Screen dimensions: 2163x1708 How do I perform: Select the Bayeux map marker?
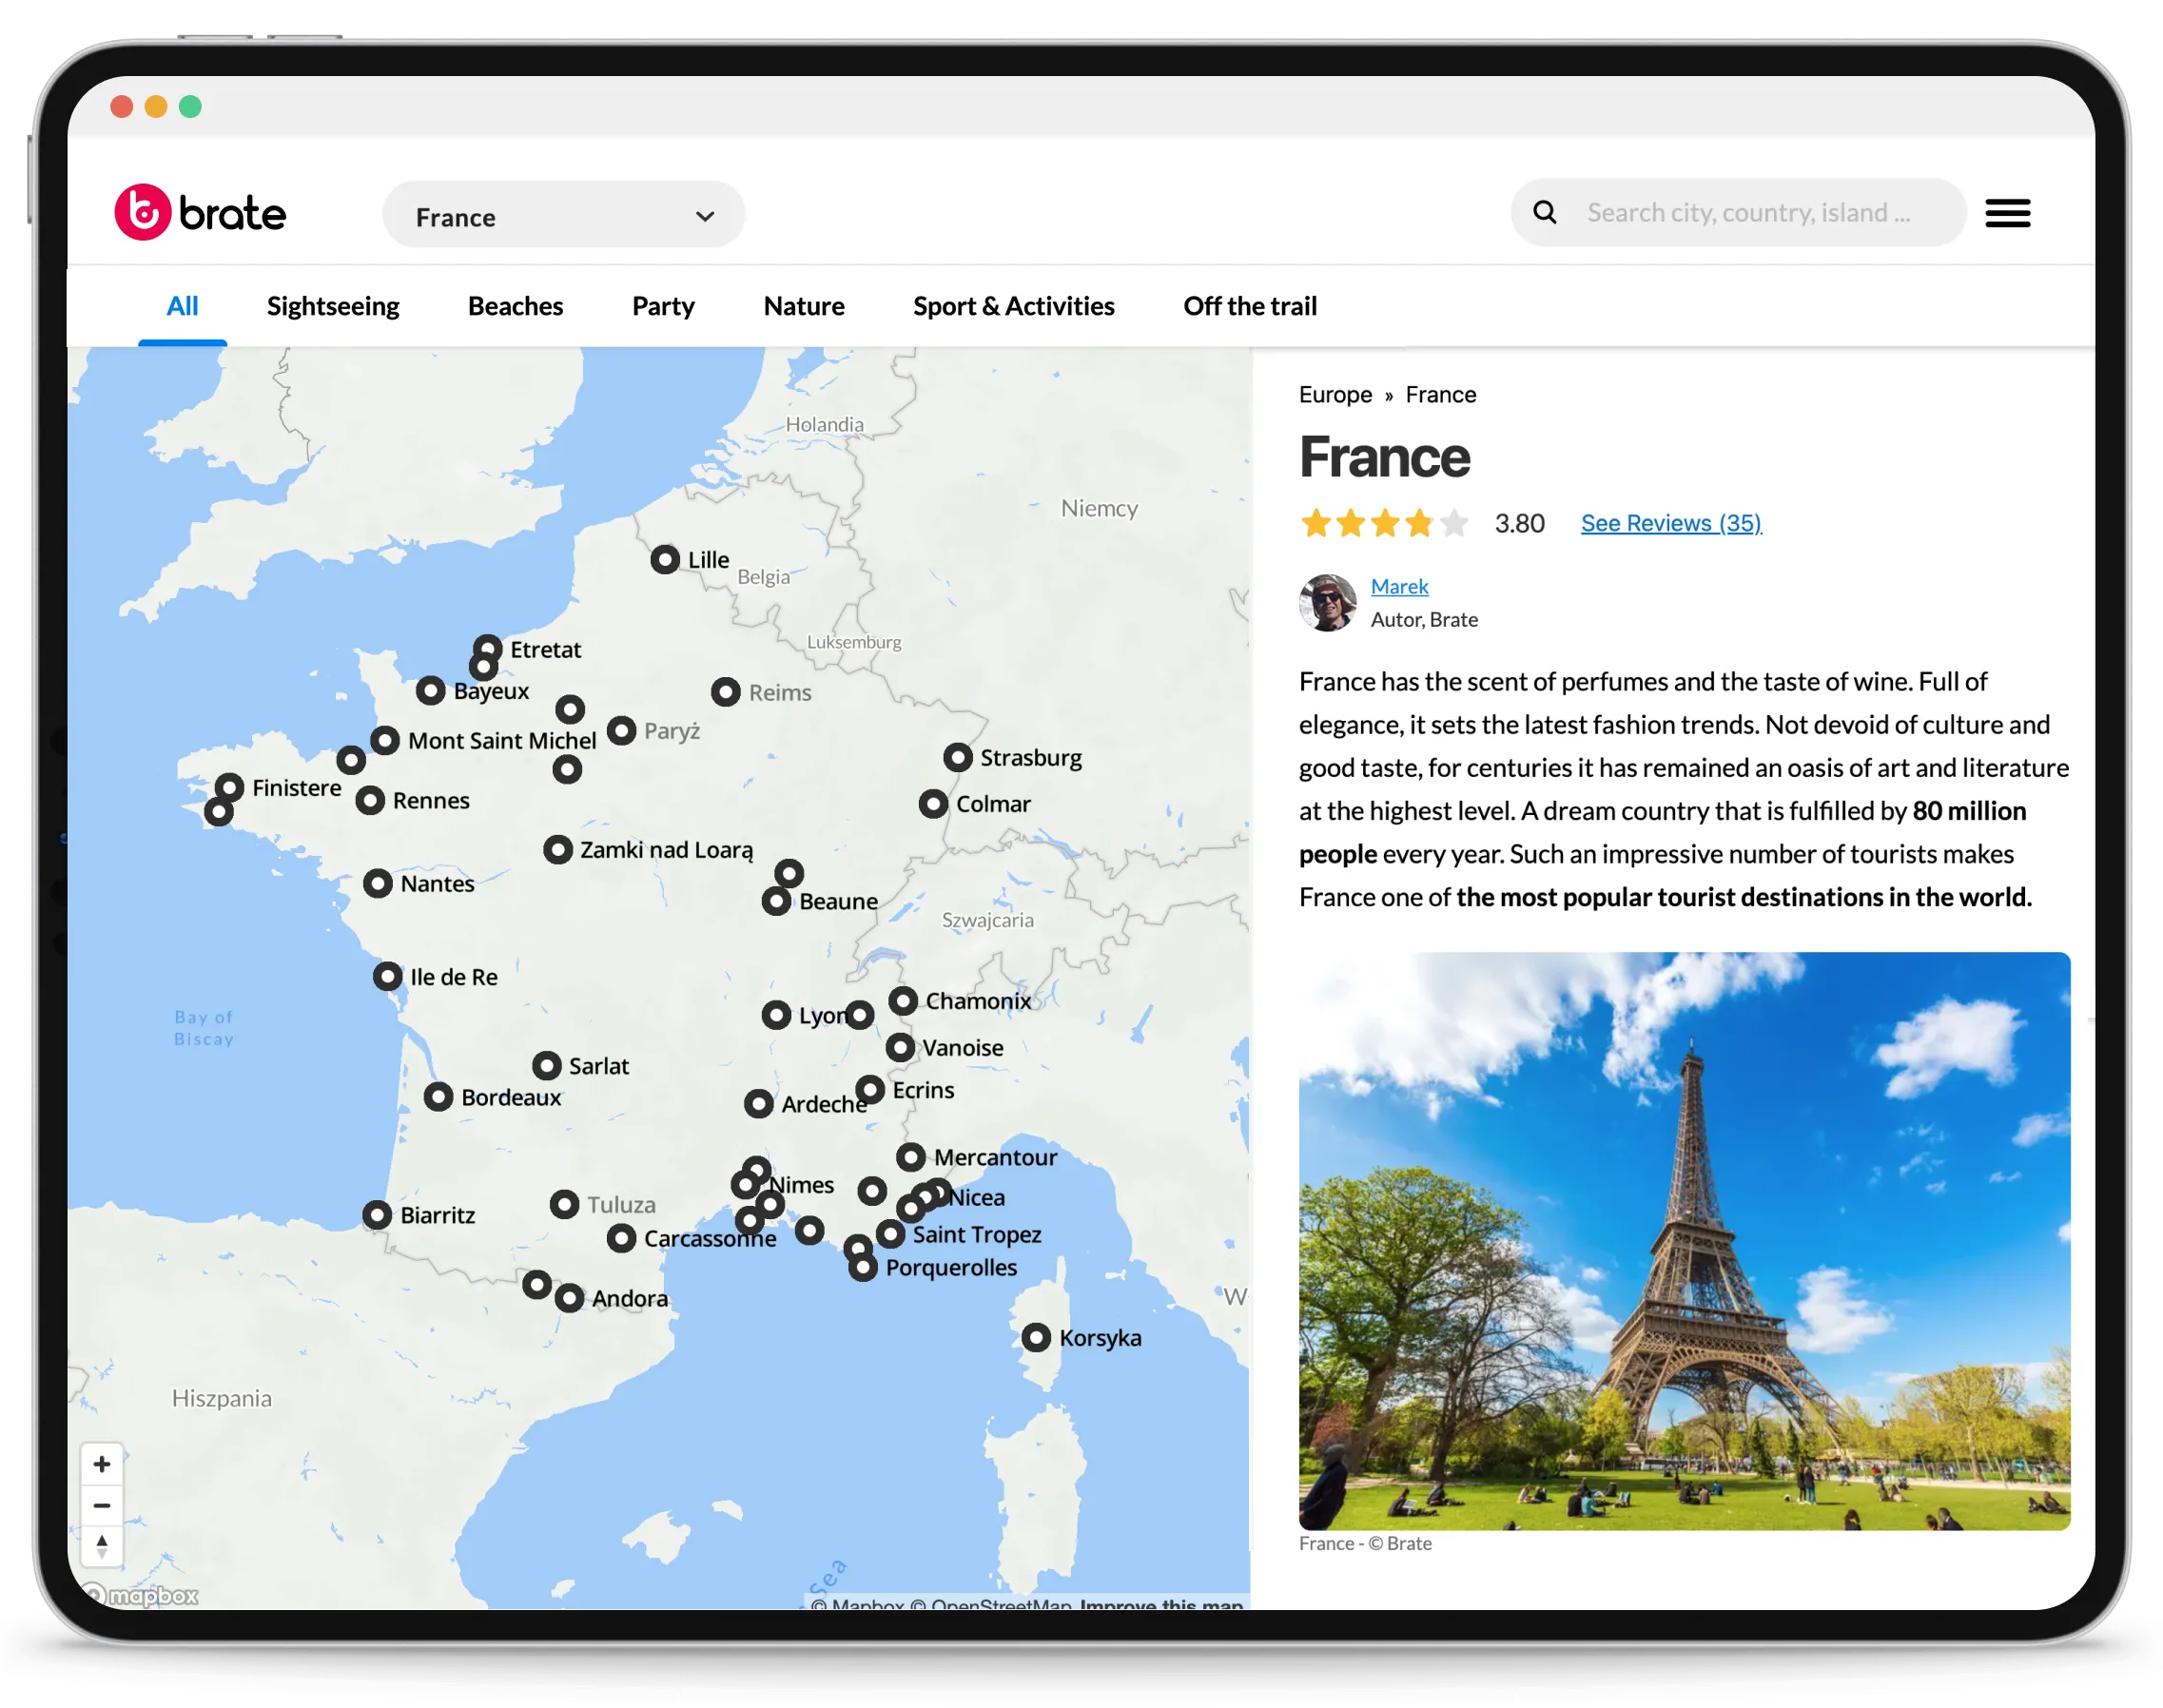click(431, 690)
